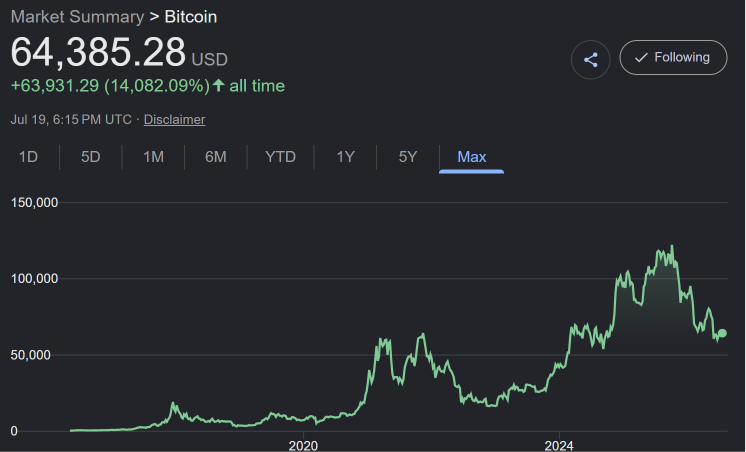Toggle the Following button
The image size is (746, 452).
[x=673, y=58]
